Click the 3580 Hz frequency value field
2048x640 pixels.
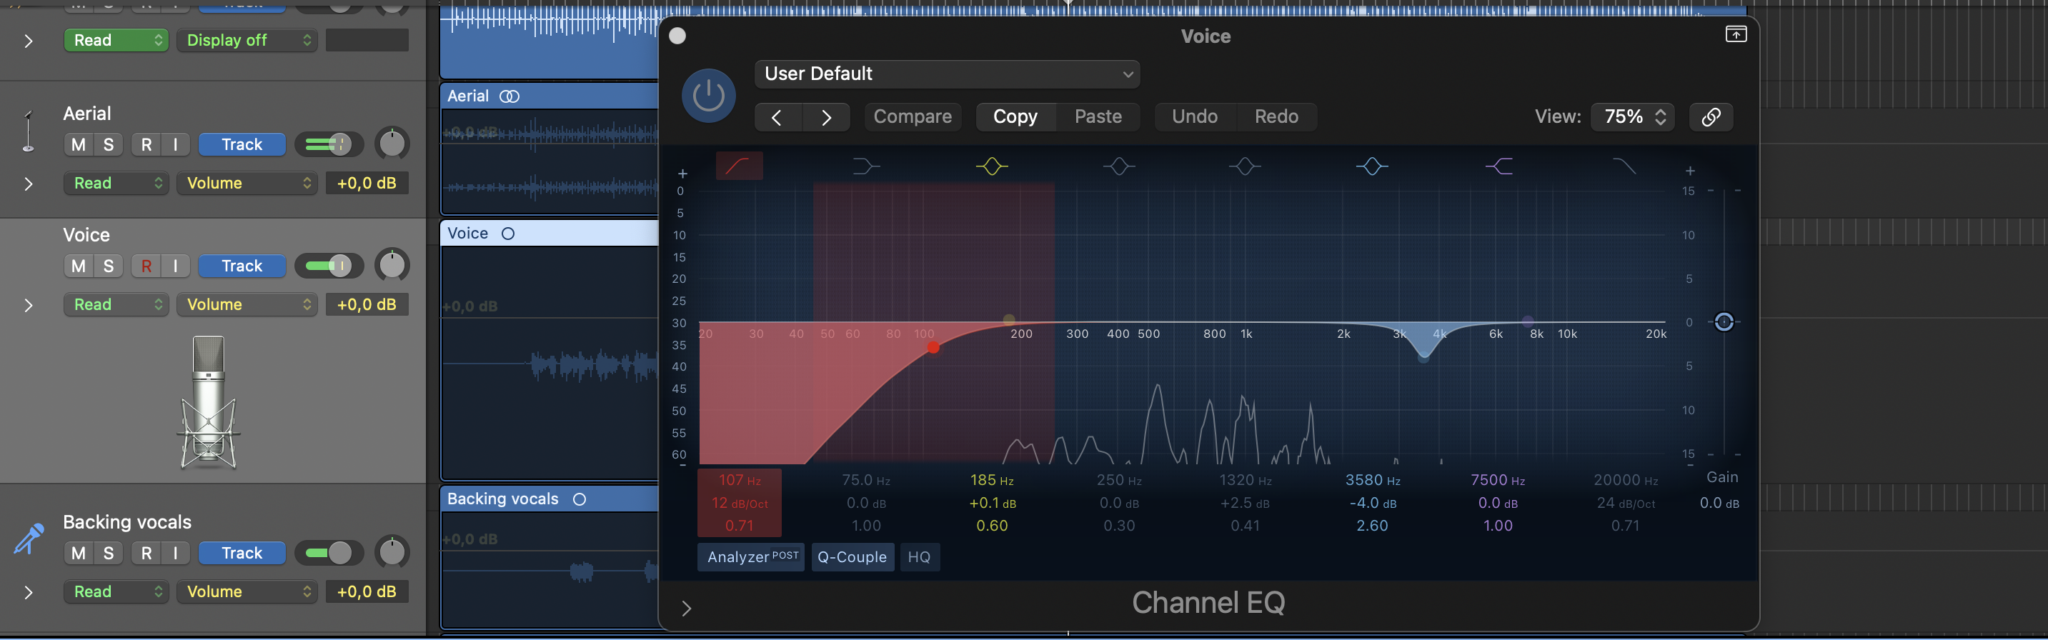[x=1371, y=480]
